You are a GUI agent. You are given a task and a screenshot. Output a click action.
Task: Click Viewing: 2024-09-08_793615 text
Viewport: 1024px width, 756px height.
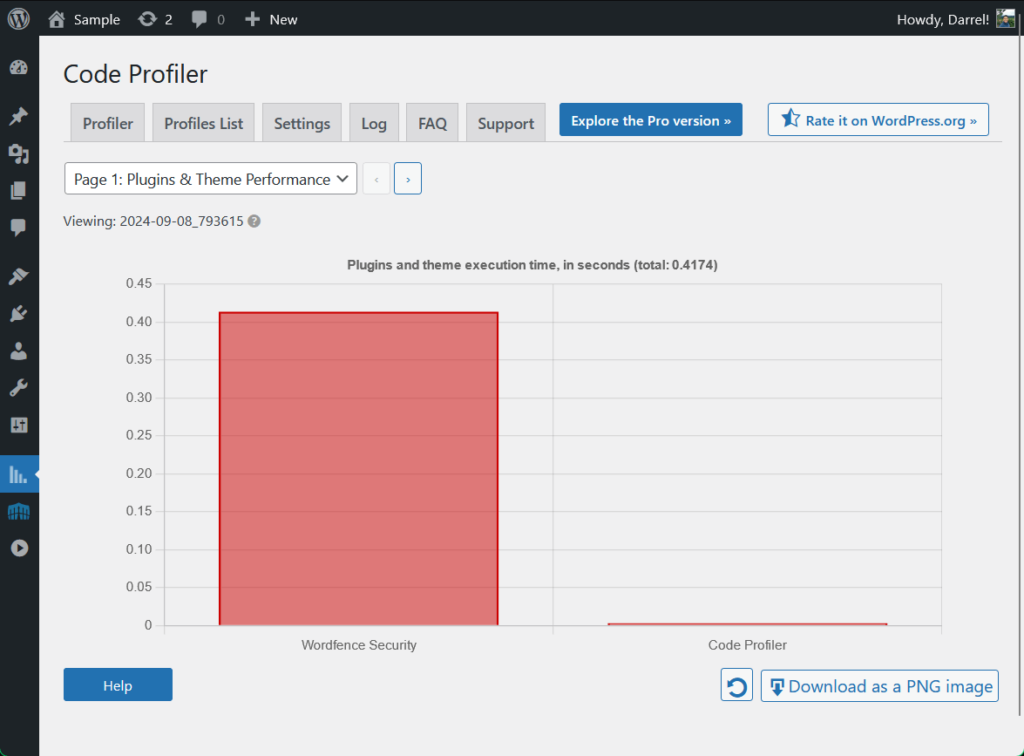153,221
